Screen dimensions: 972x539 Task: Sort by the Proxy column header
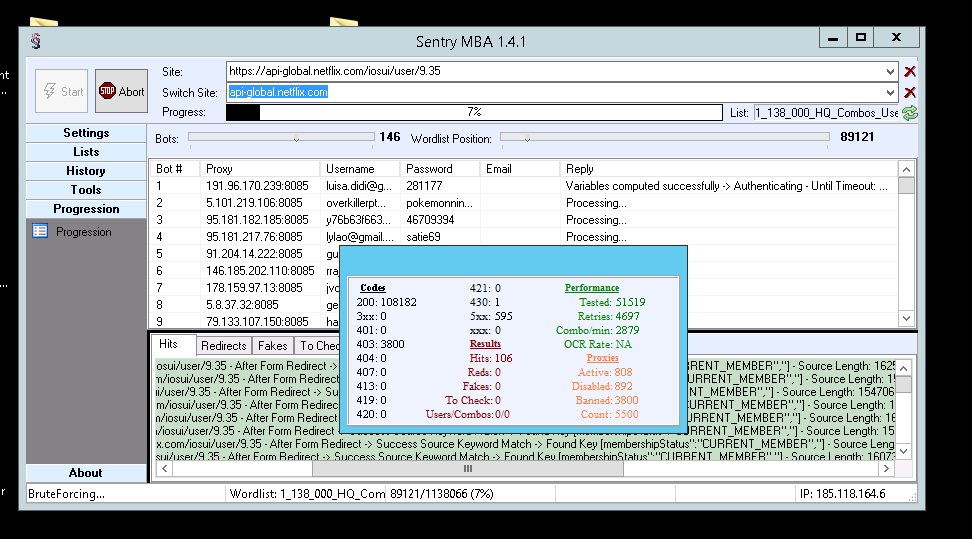260,169
